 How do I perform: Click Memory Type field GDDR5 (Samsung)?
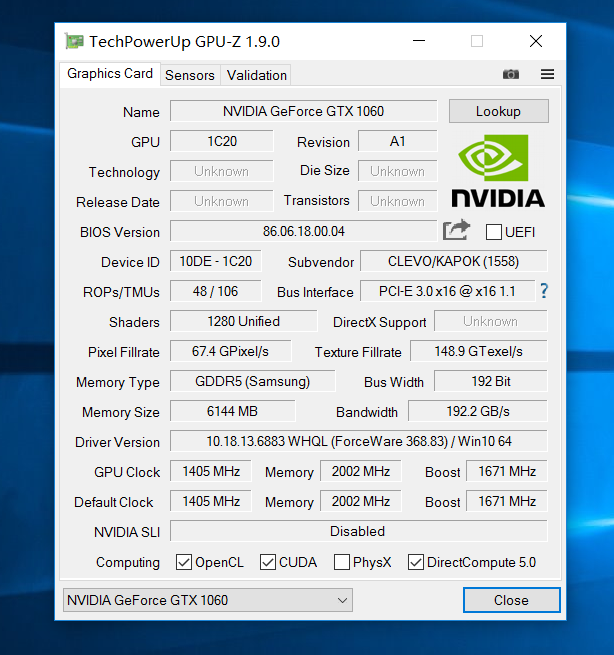click(253, 381)
